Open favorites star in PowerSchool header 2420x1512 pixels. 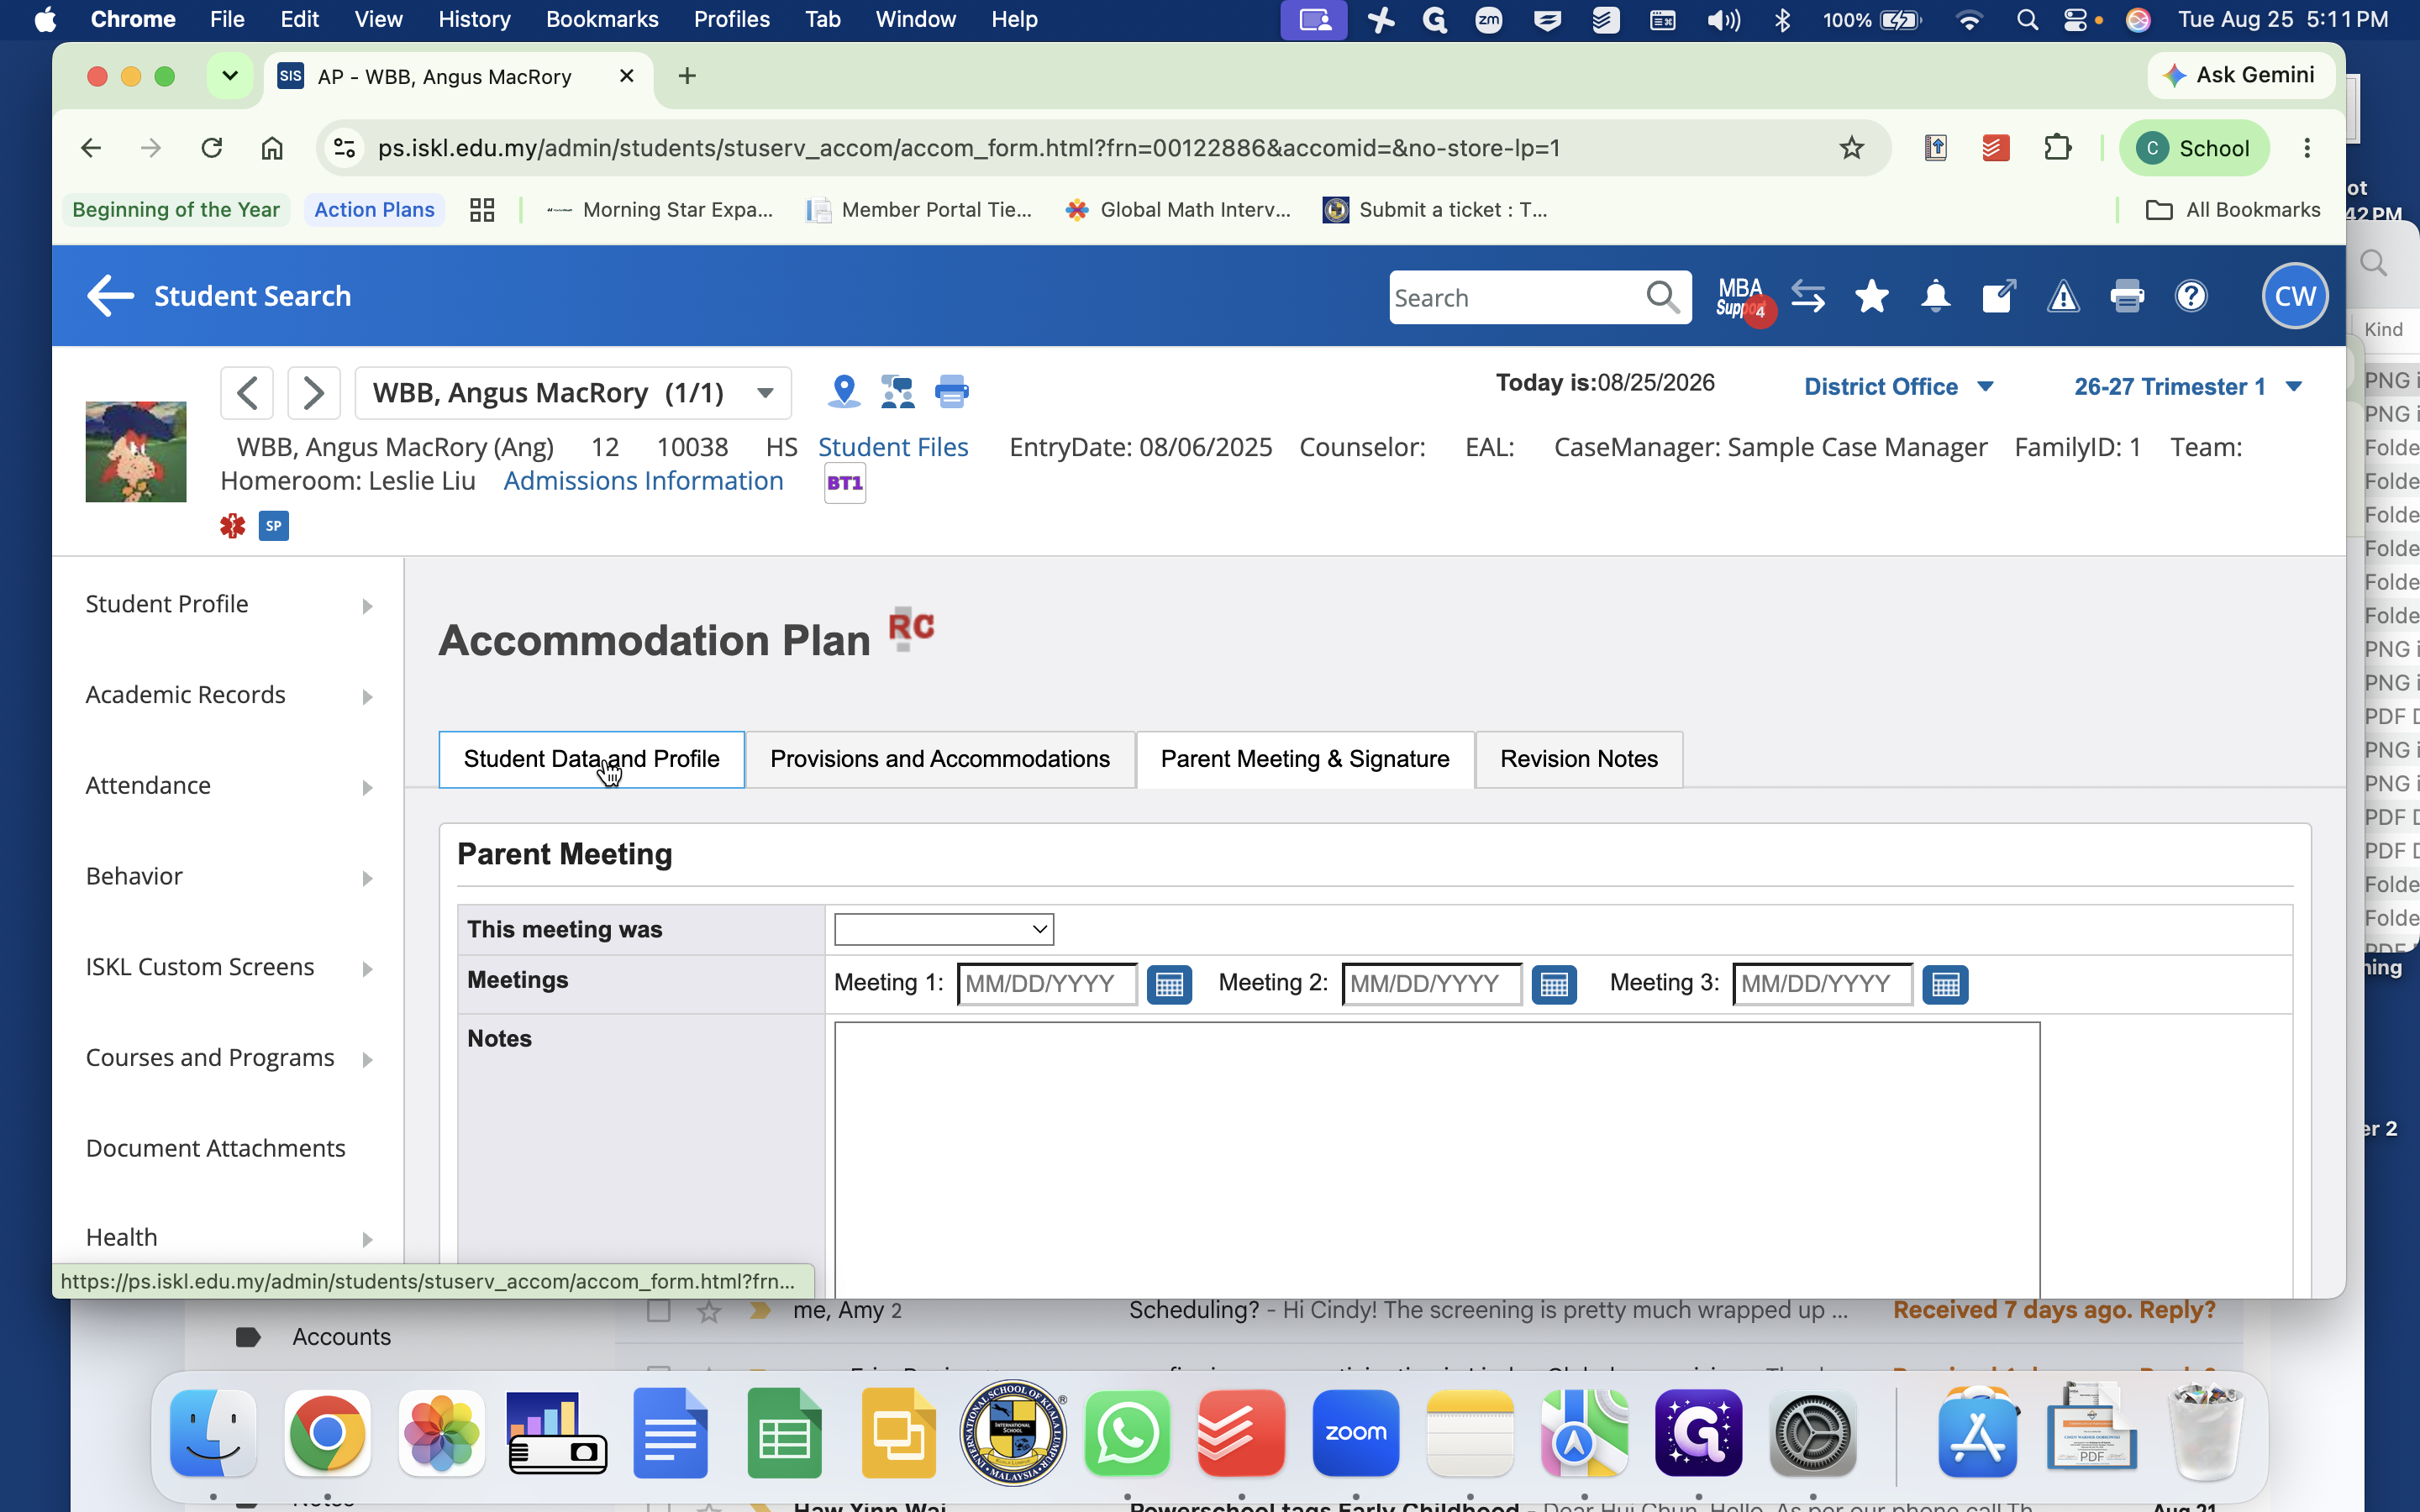tap(1871, 296)
